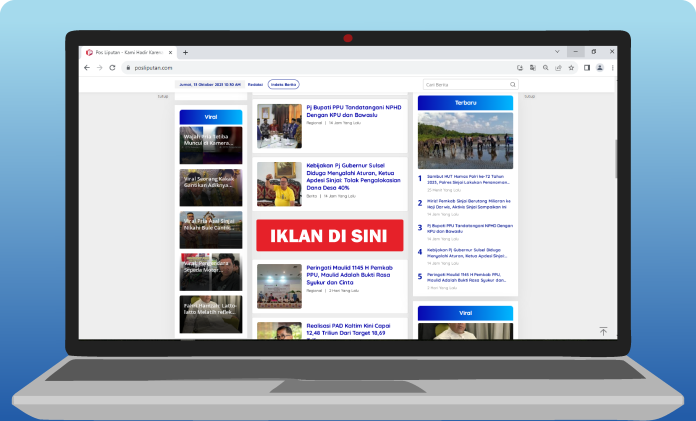The height and width of the screenshot is (421, 696).
Task: Open Realisasi PAD Kaltim headline
Action: tap(348, 331)
